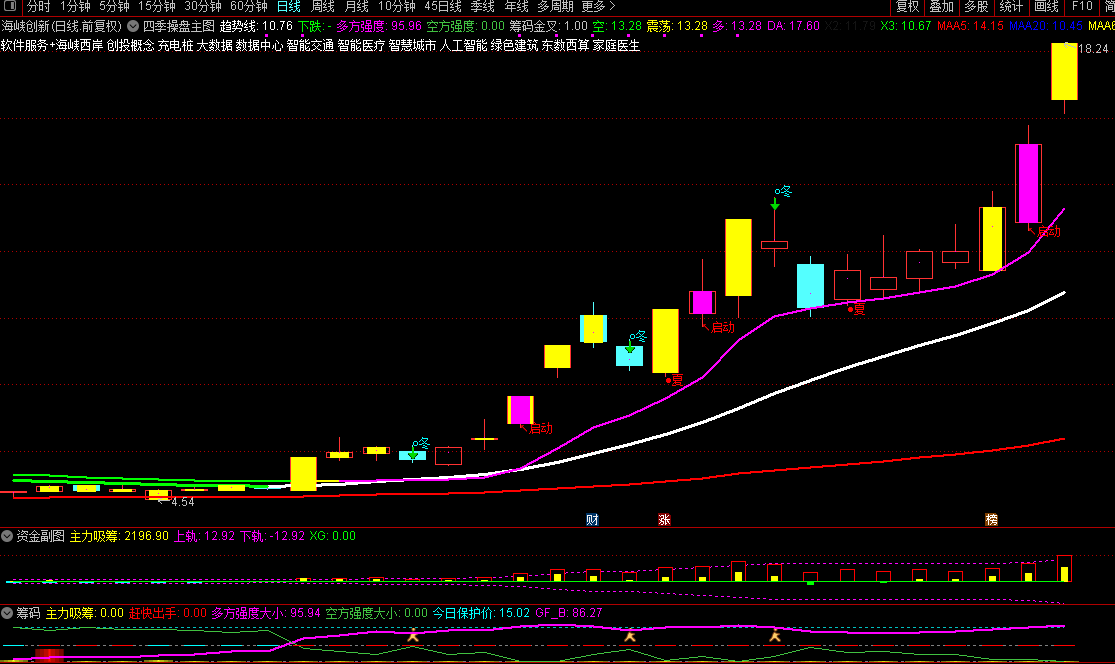Screen dimensions: 1115x664
Task: Collapse the 资金副图 sub-chart arrow icon
Action: point(7,536)
